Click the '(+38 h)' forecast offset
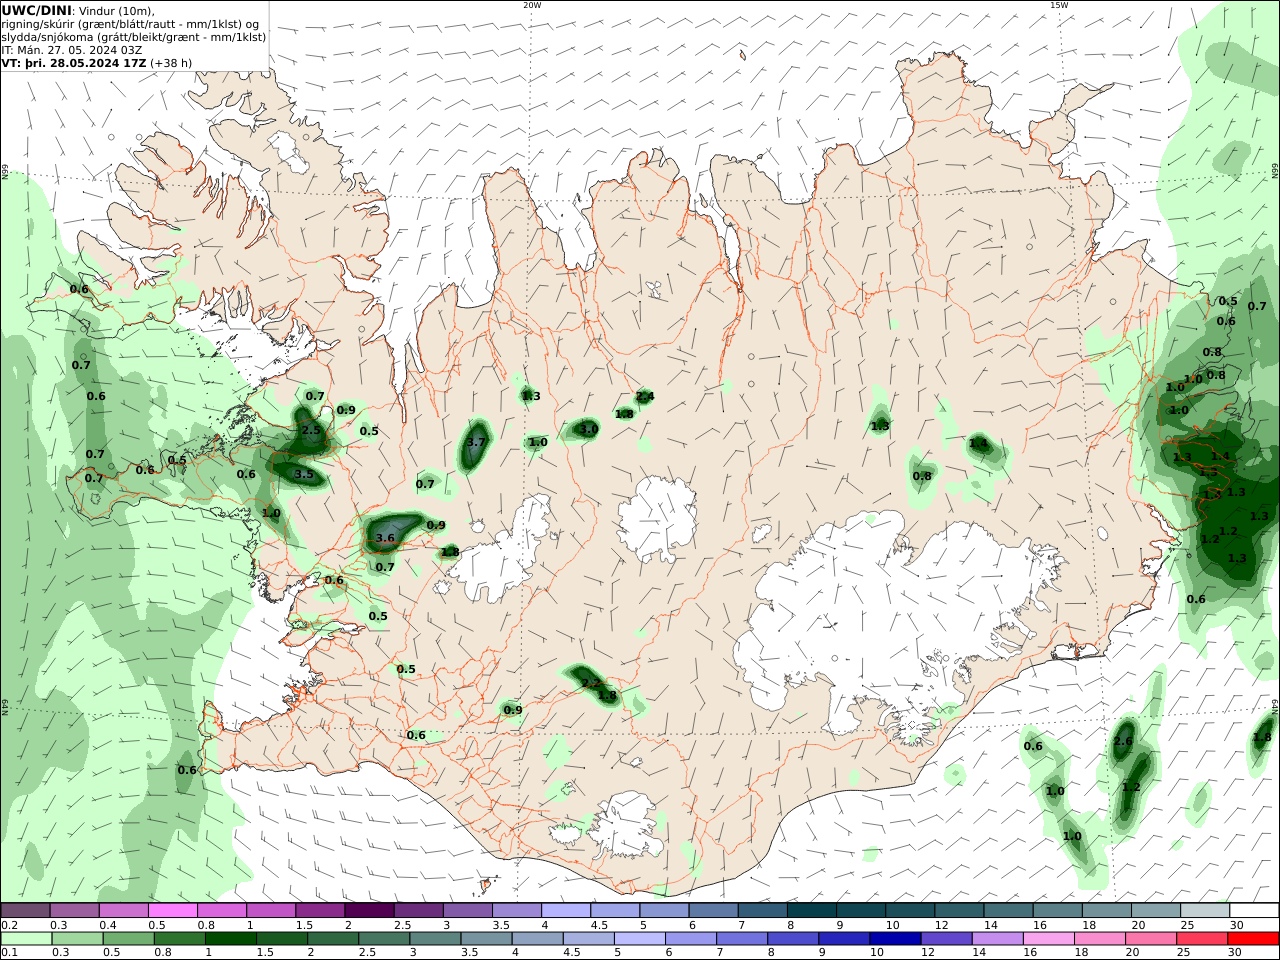The image size is (1280, 960). pos(171,63)
